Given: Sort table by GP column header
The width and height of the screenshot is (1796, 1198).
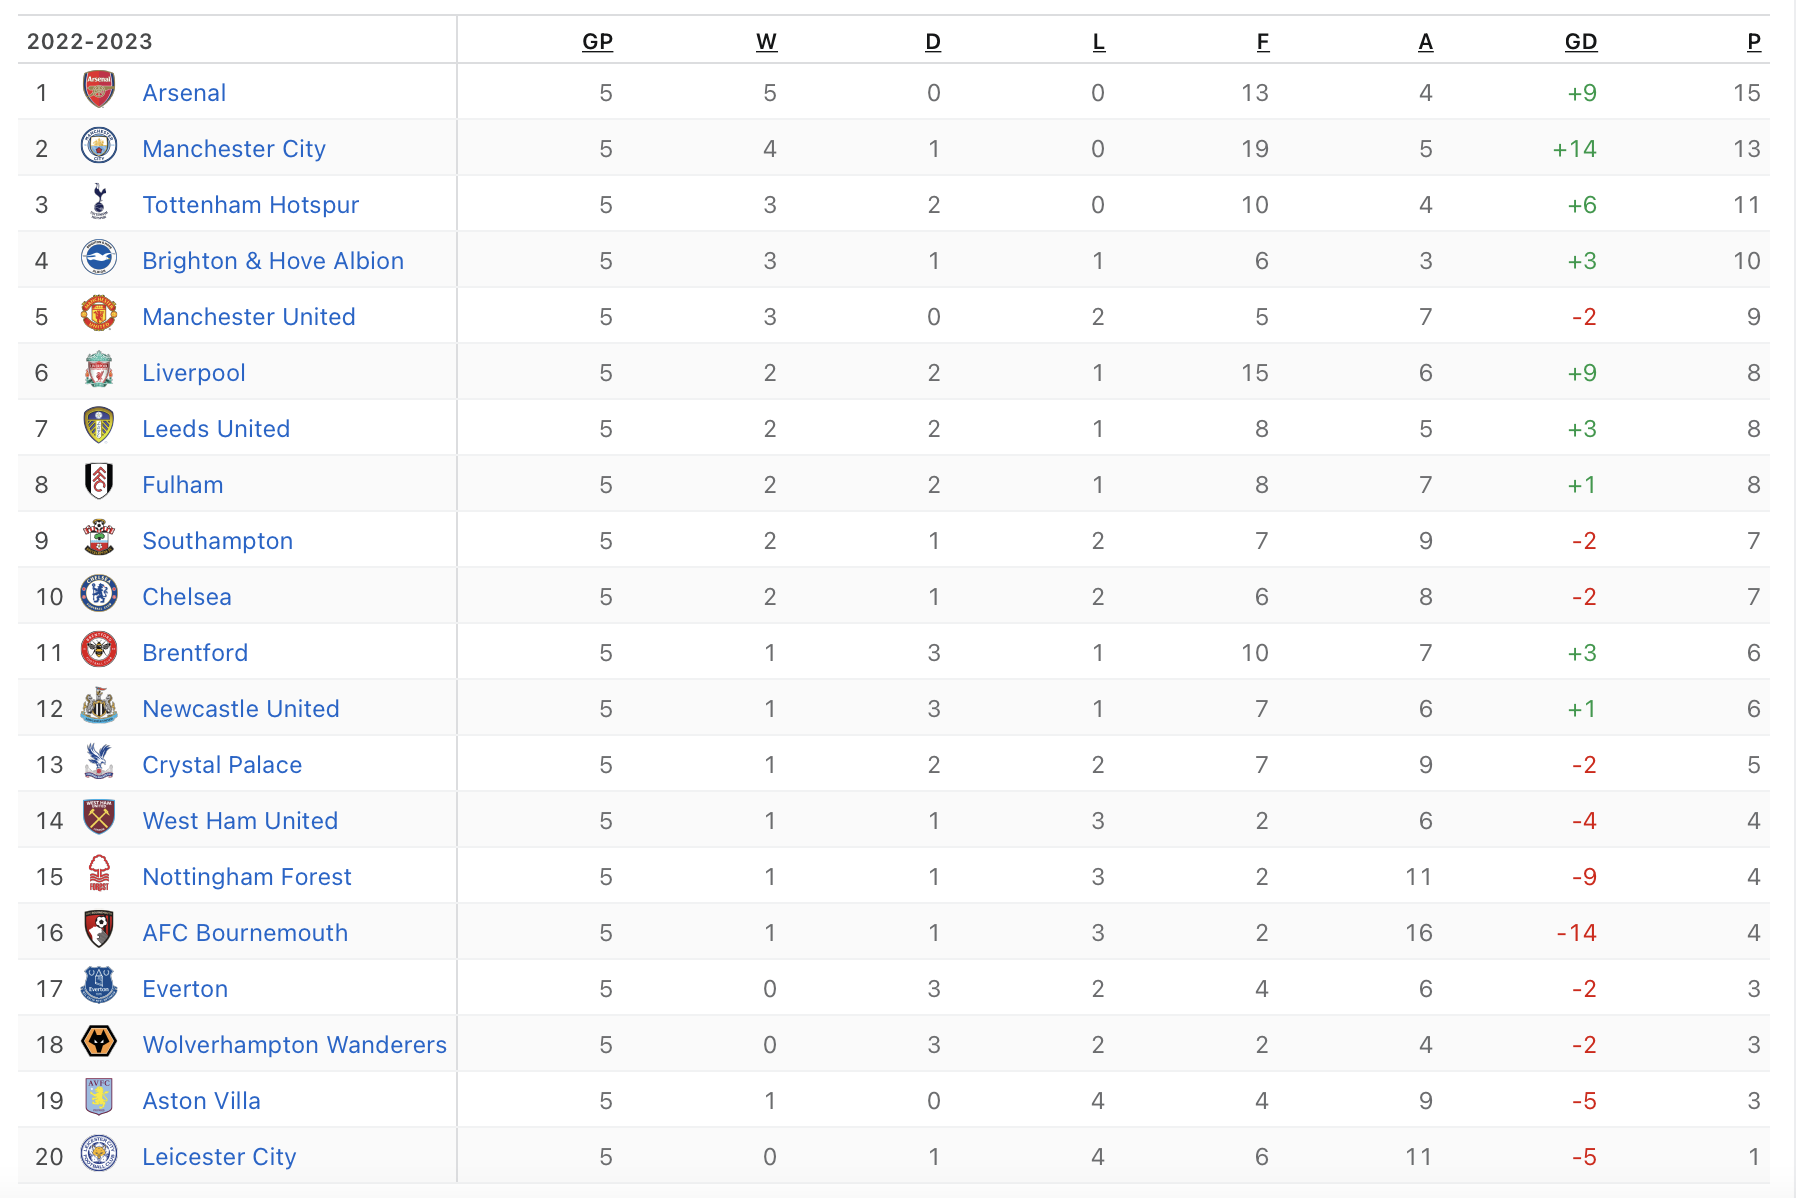Looking at the screenshot, I should [x=597, y=42].
